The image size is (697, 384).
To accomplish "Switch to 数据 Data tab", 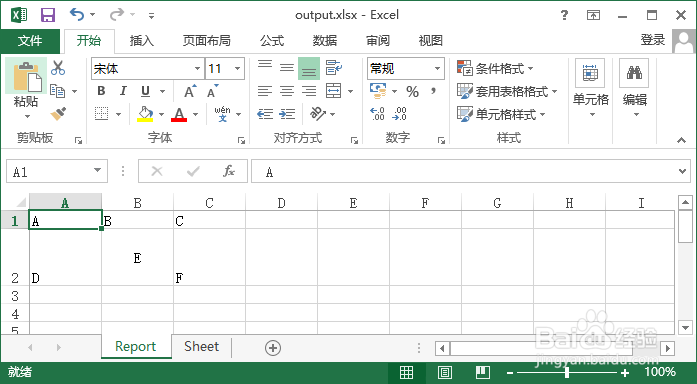I will (325, 41).
